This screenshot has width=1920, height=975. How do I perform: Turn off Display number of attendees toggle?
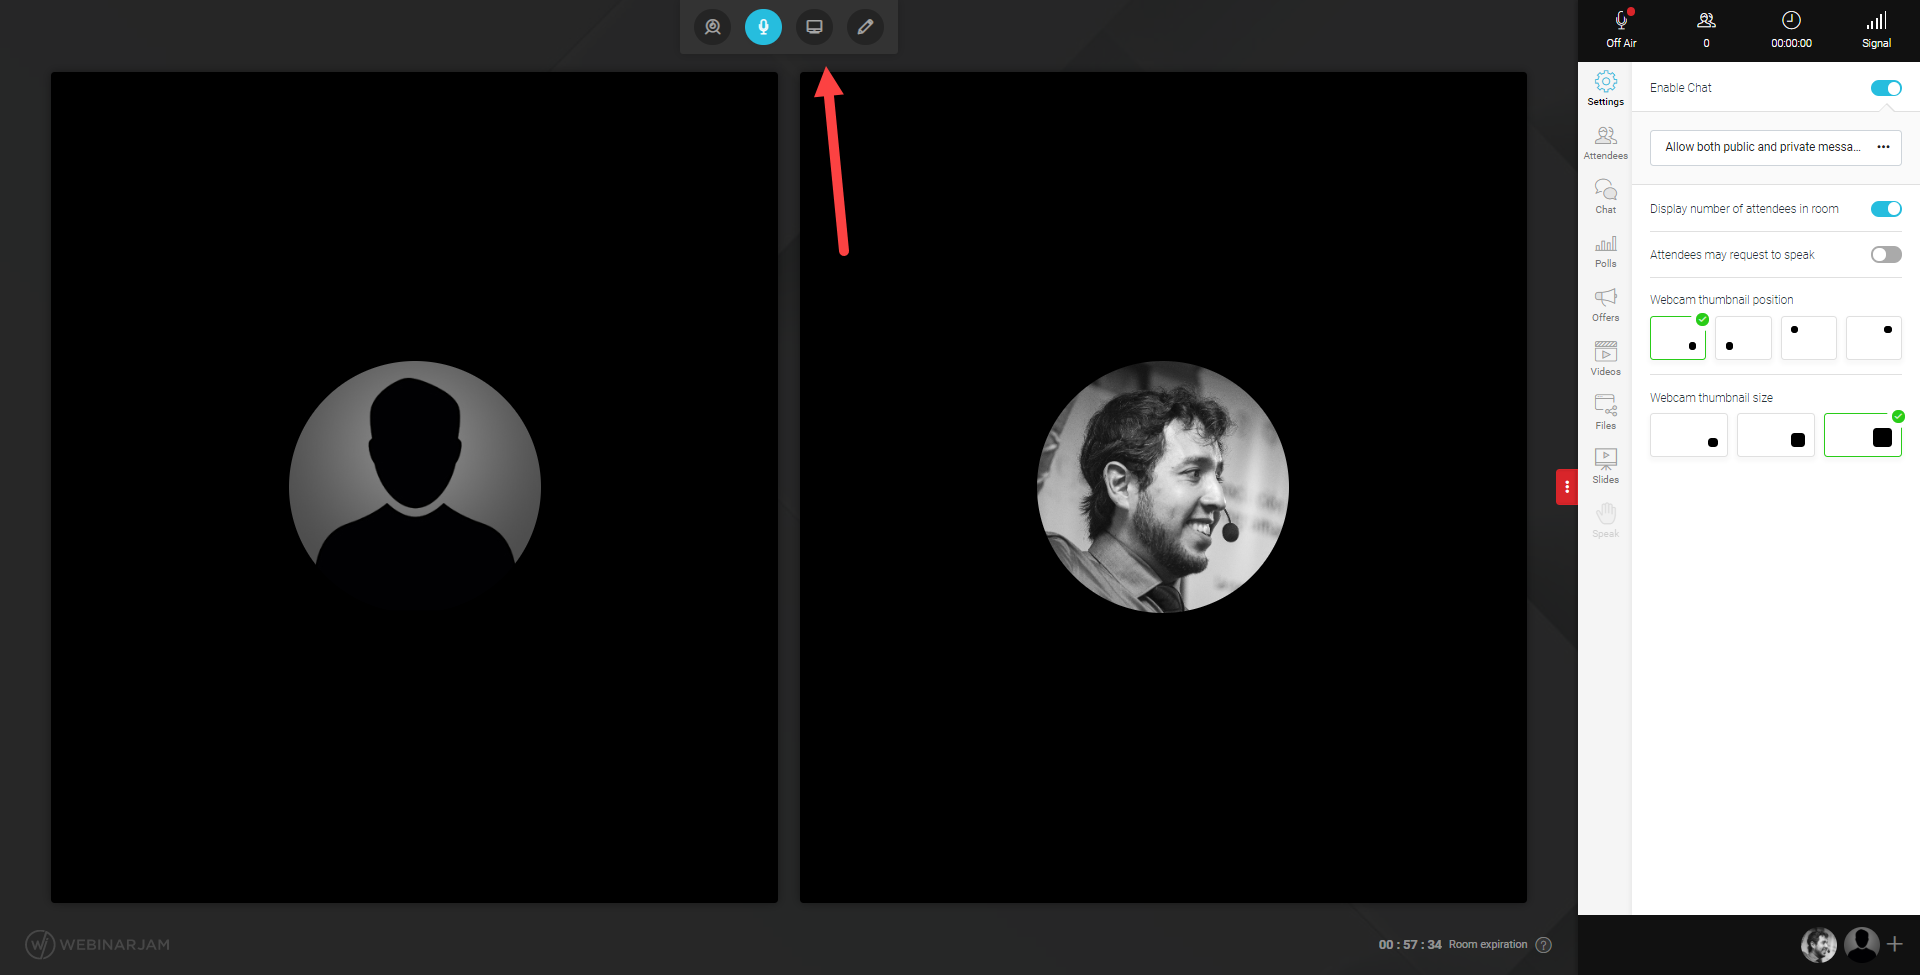1886,209
